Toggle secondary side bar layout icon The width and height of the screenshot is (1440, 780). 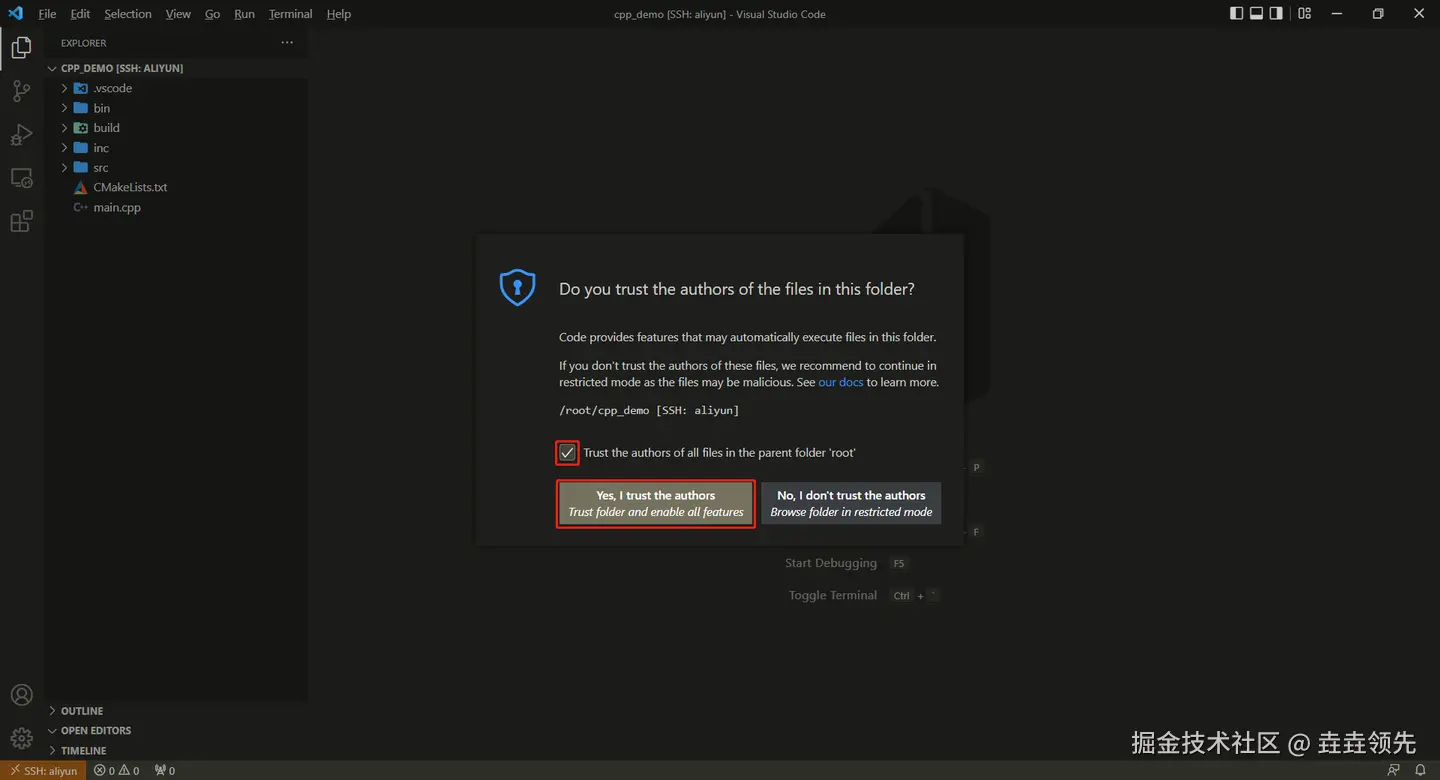coord(1277,14)
